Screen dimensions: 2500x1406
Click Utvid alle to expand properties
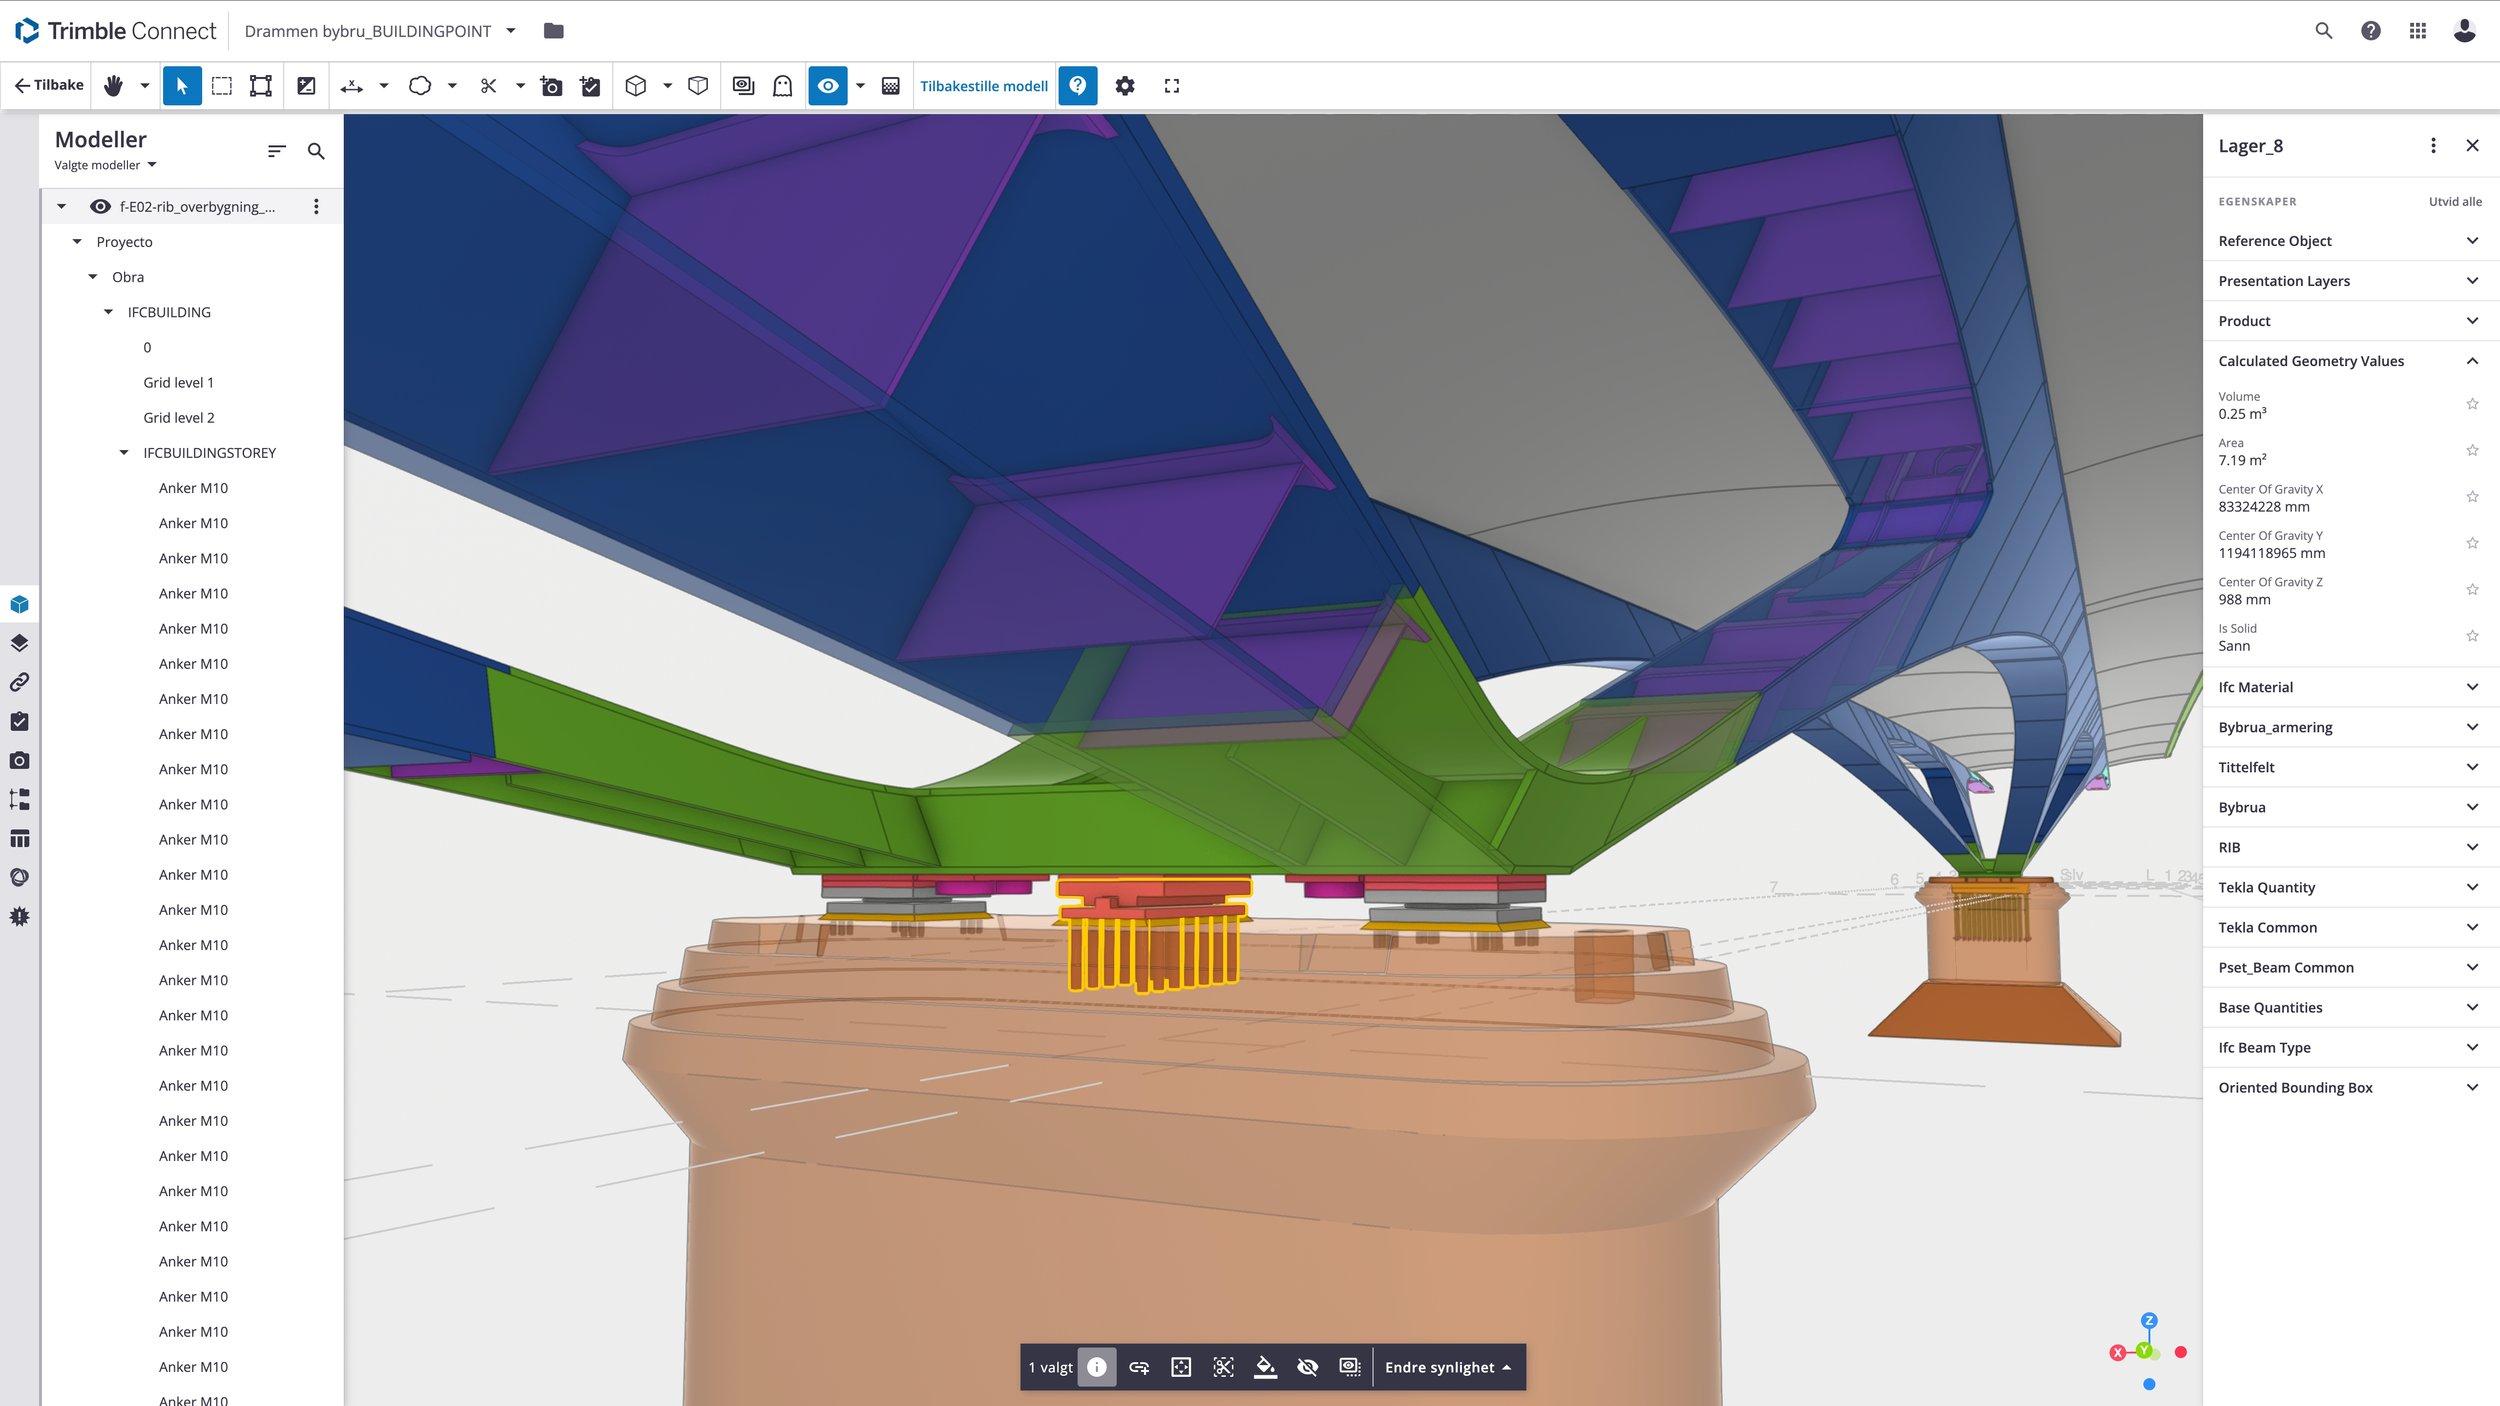(2455, 201)
